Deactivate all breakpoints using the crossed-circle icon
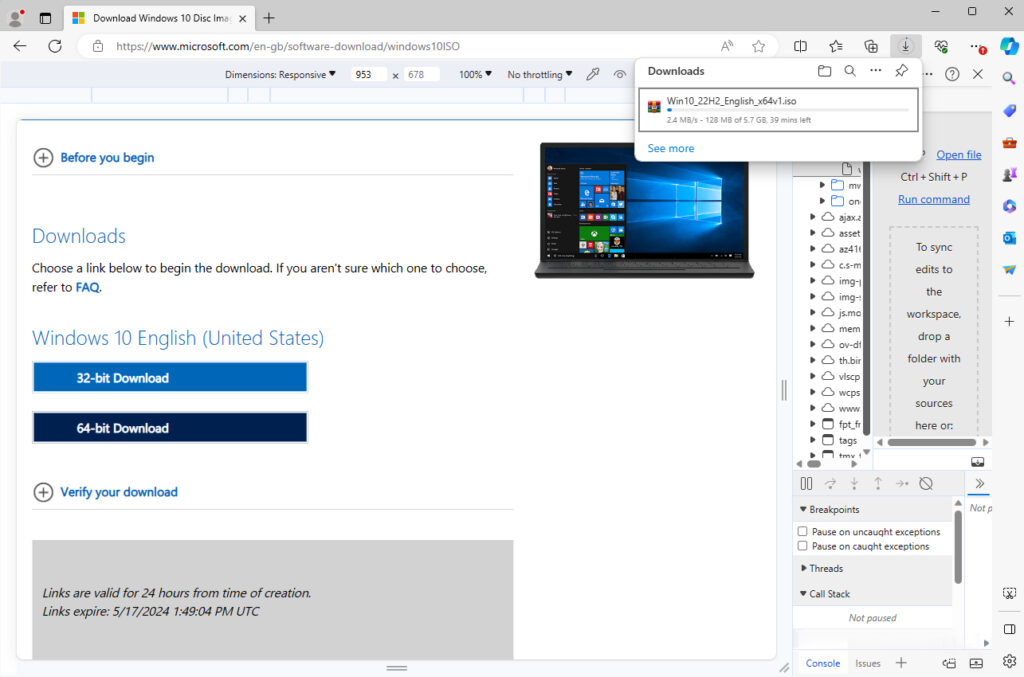 coord(926,483)
